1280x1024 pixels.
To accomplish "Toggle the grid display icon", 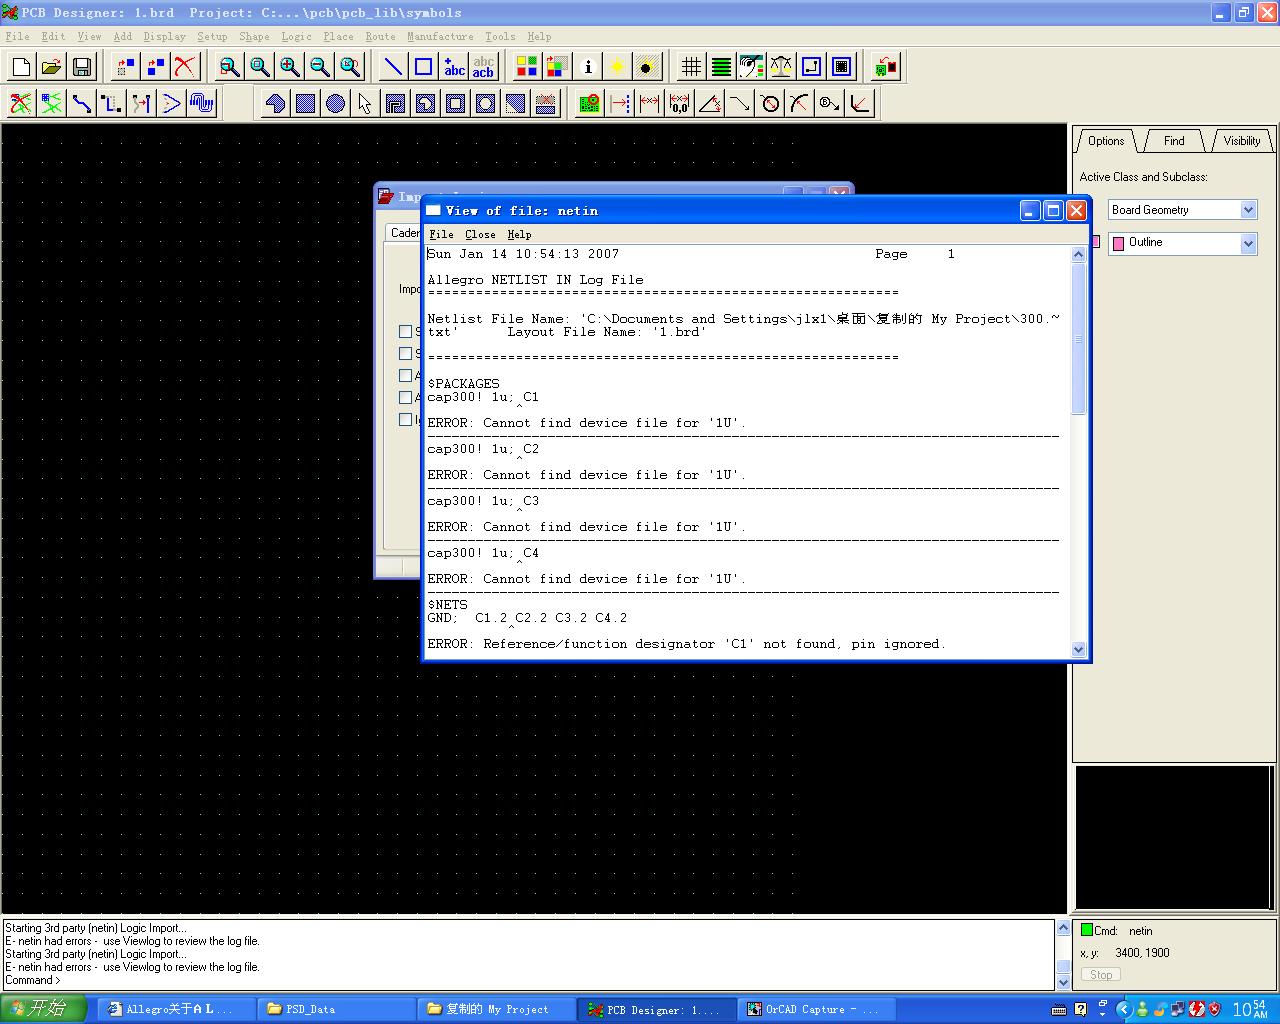I will (x=691, y=67).
